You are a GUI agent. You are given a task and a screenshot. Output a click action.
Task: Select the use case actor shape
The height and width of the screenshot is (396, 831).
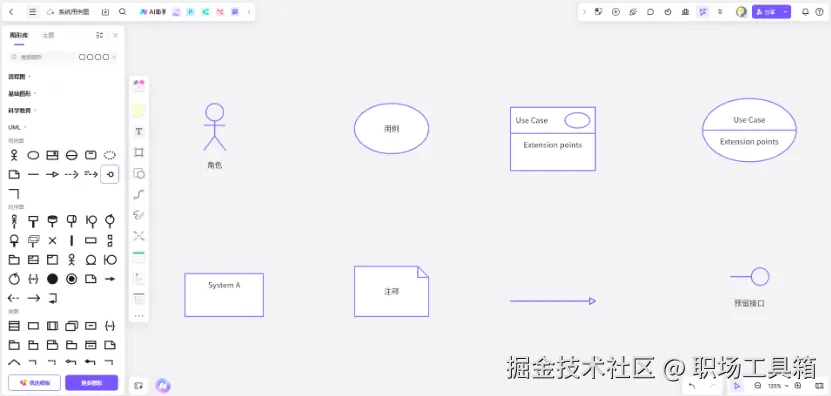point(14,155)
